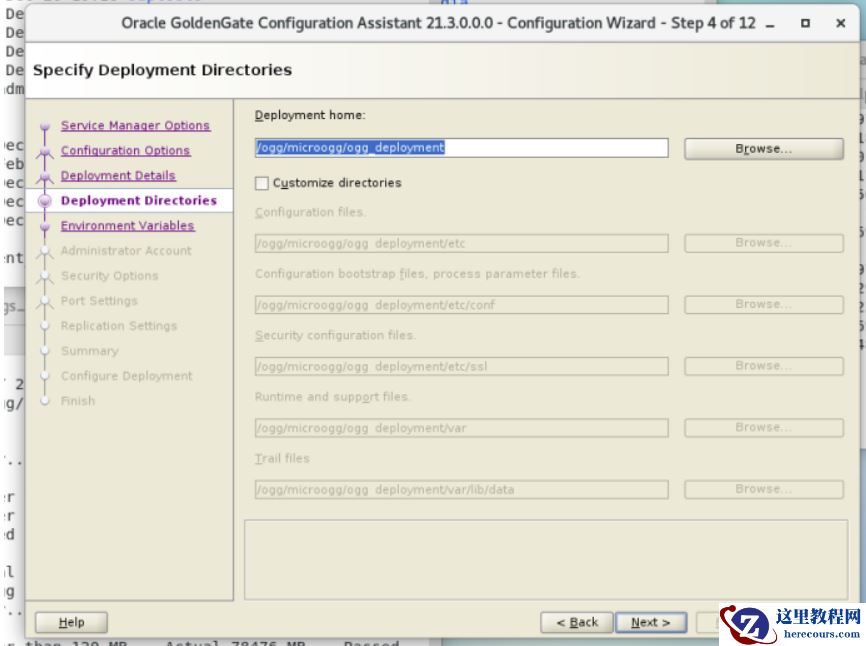Select the Deployment Directories step
Screen dimensions: 866x646
click(139, 200)
